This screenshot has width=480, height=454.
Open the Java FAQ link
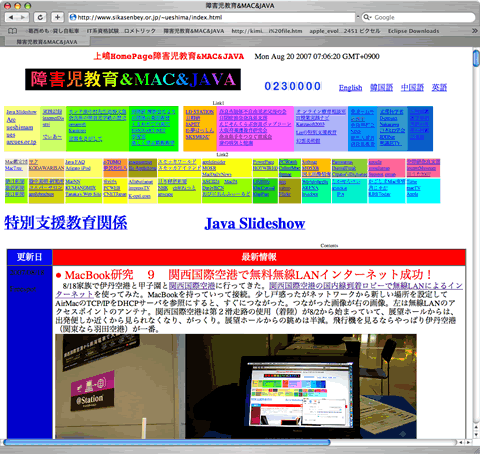pos(75,162)
